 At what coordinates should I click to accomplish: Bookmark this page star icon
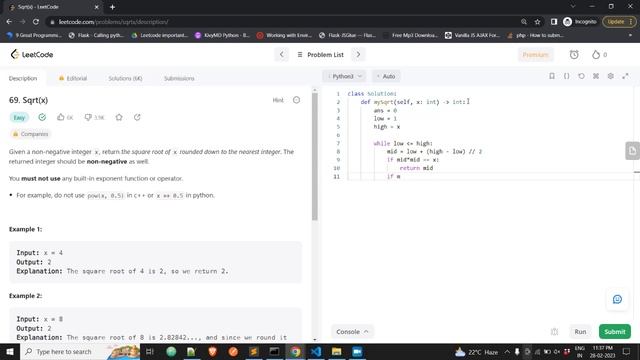pos(538,22)
